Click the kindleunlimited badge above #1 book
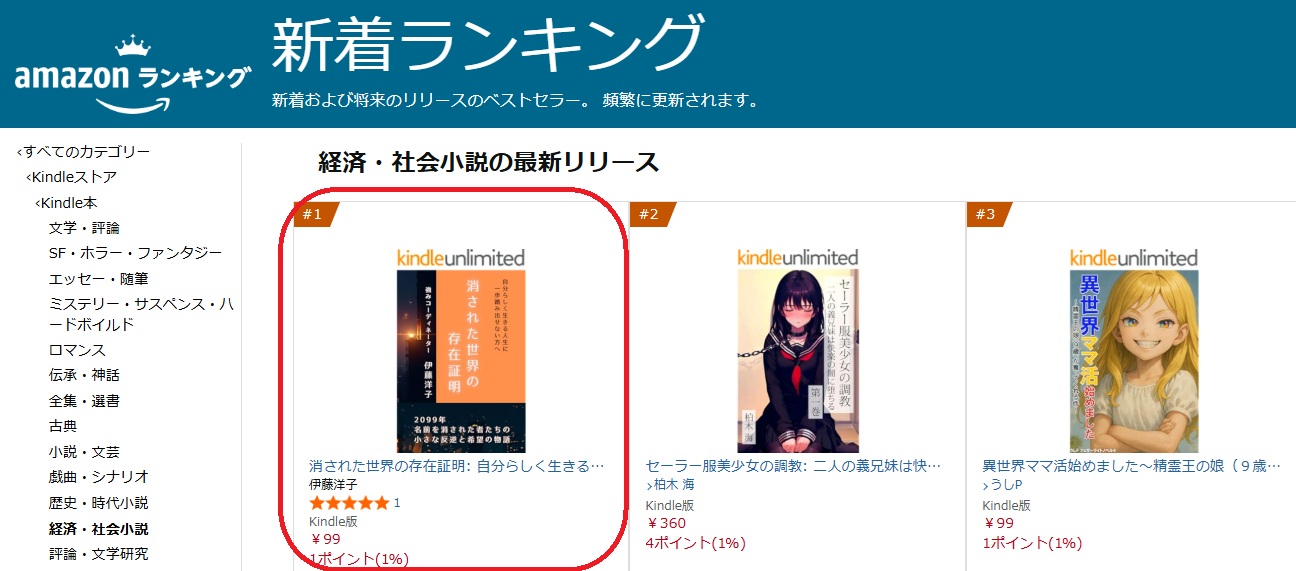The image size is (1296, 571). point(461,258)
